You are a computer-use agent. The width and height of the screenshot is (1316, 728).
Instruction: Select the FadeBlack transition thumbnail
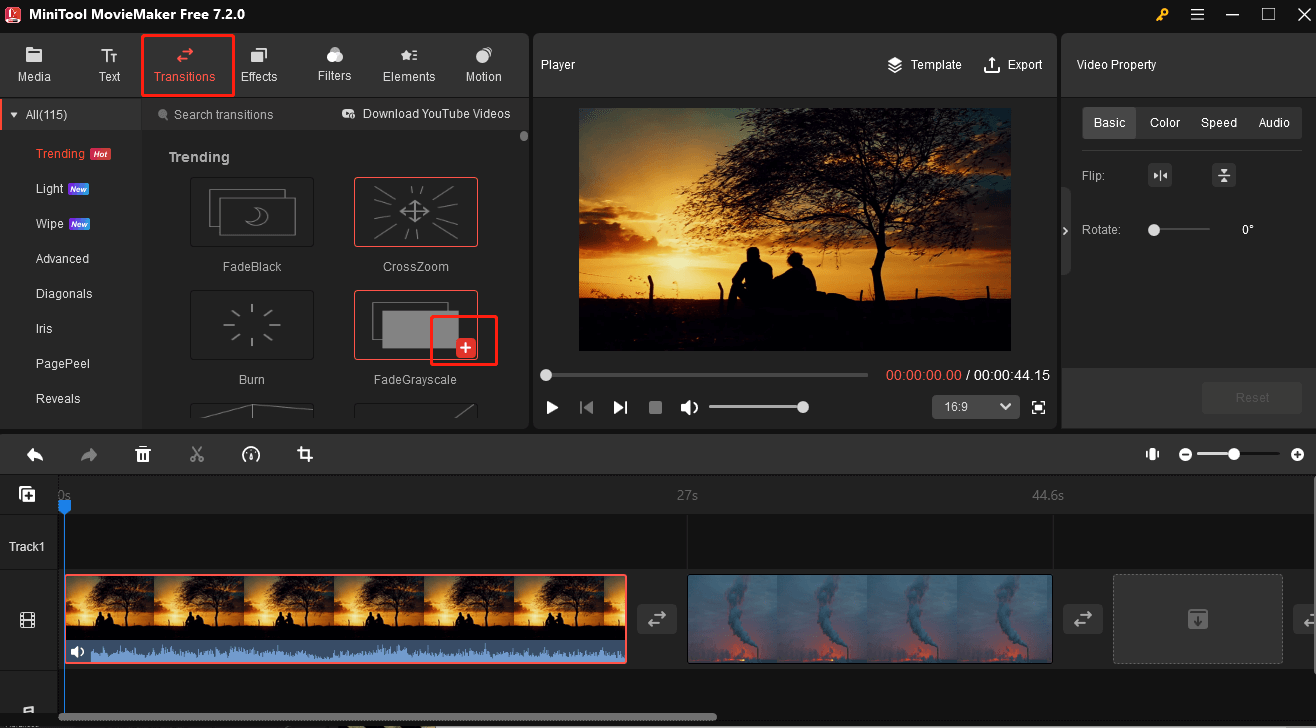(252, 212)
